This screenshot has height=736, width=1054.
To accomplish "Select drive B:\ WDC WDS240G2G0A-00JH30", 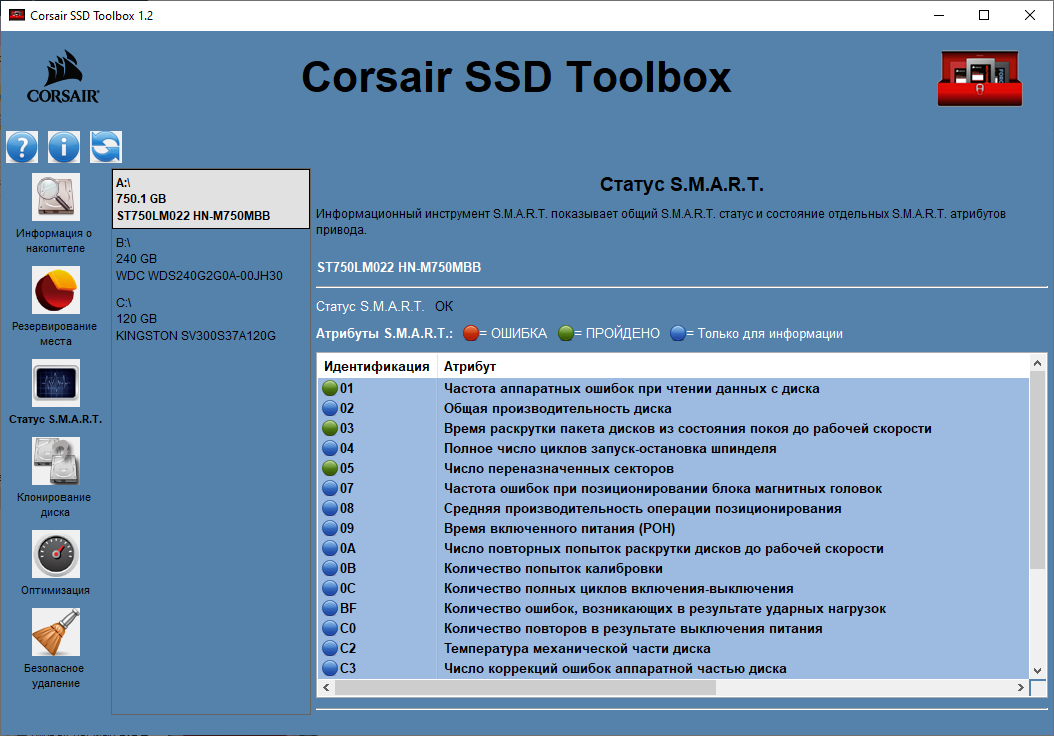I will point(211,259).
